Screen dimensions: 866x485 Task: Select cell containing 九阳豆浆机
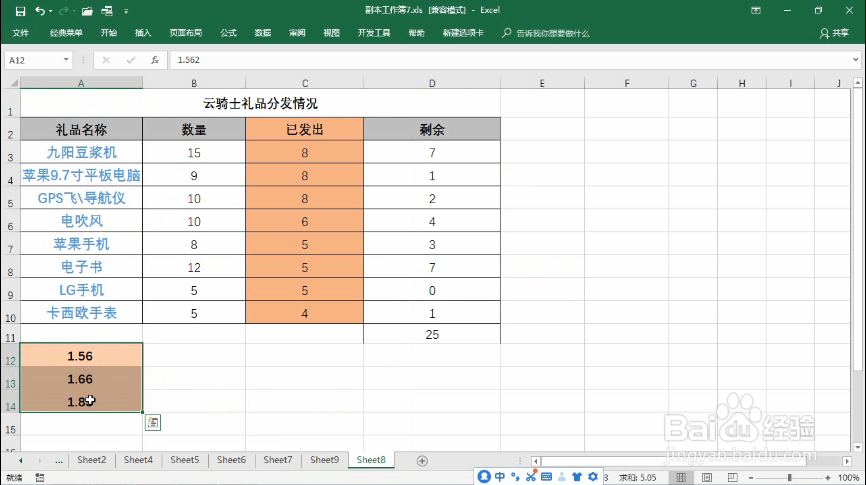tap(81, 152)
